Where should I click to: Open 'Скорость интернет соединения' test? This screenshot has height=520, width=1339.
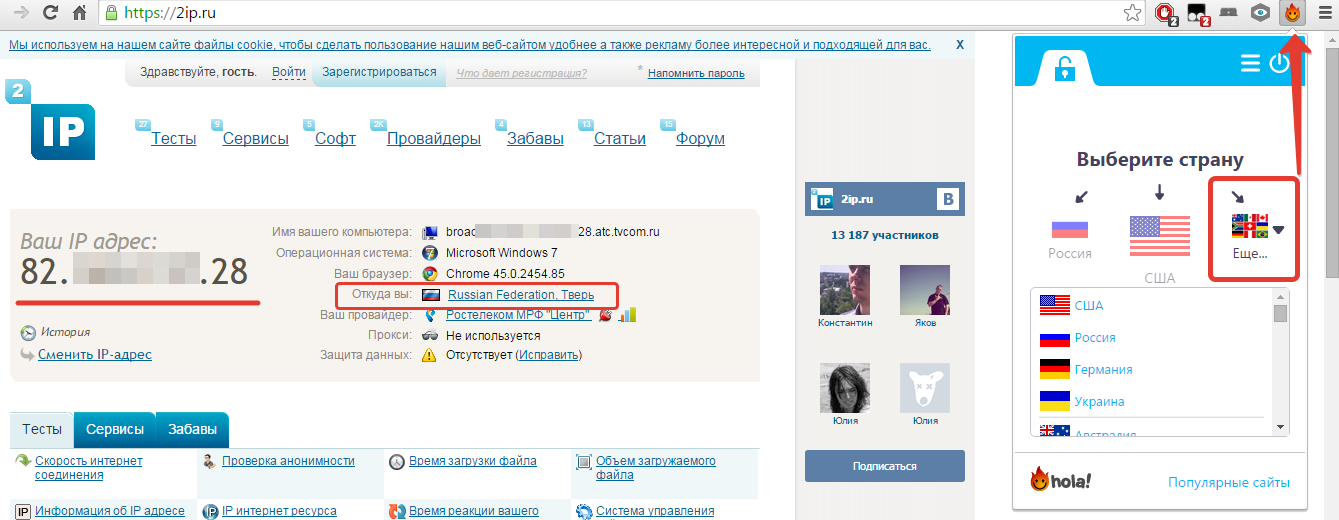(89, 468)
